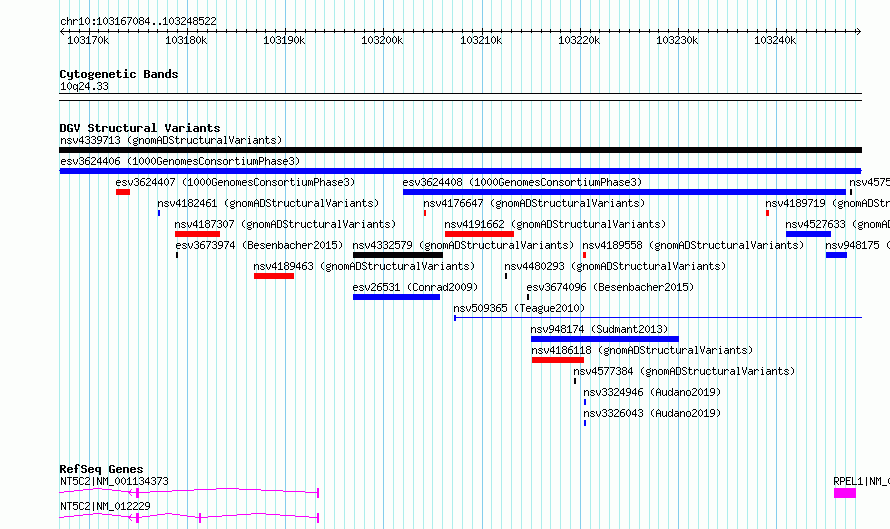Open the nsv4332579 gnomAD label

pos(463,245)
